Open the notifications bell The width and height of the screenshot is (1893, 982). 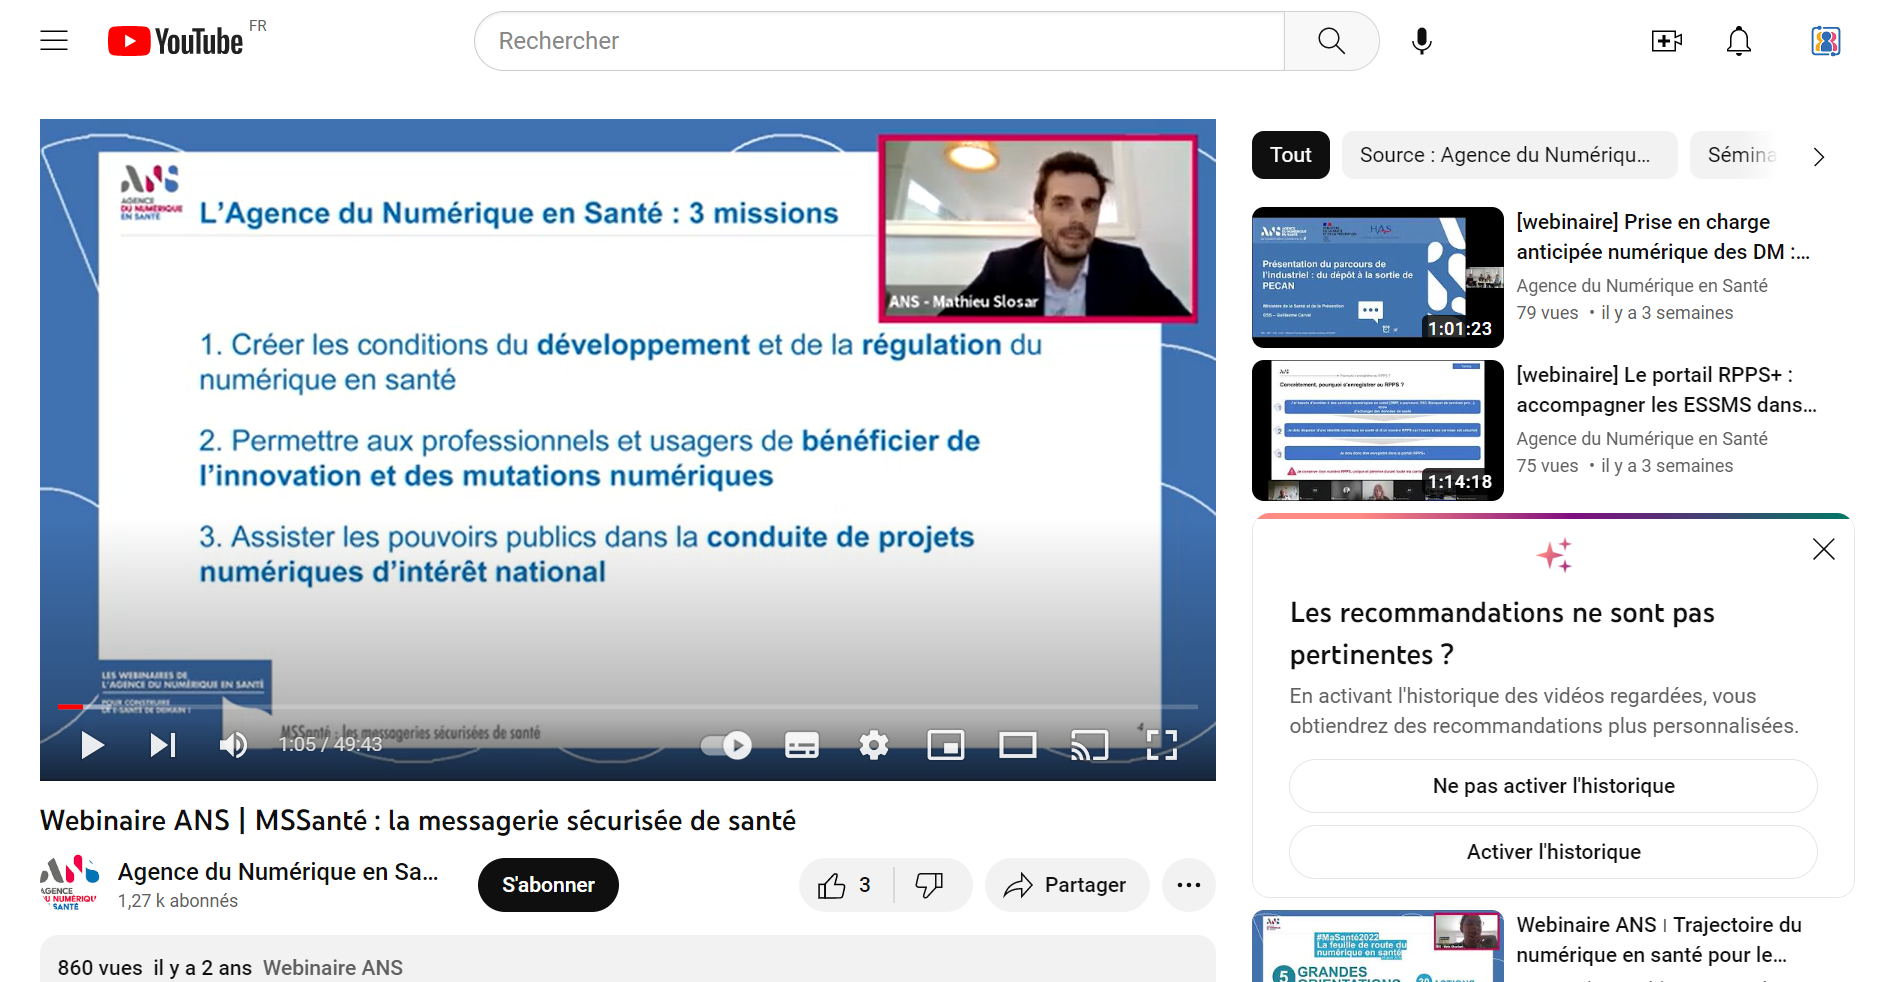pyautogui.click(x=1739, y=41)
